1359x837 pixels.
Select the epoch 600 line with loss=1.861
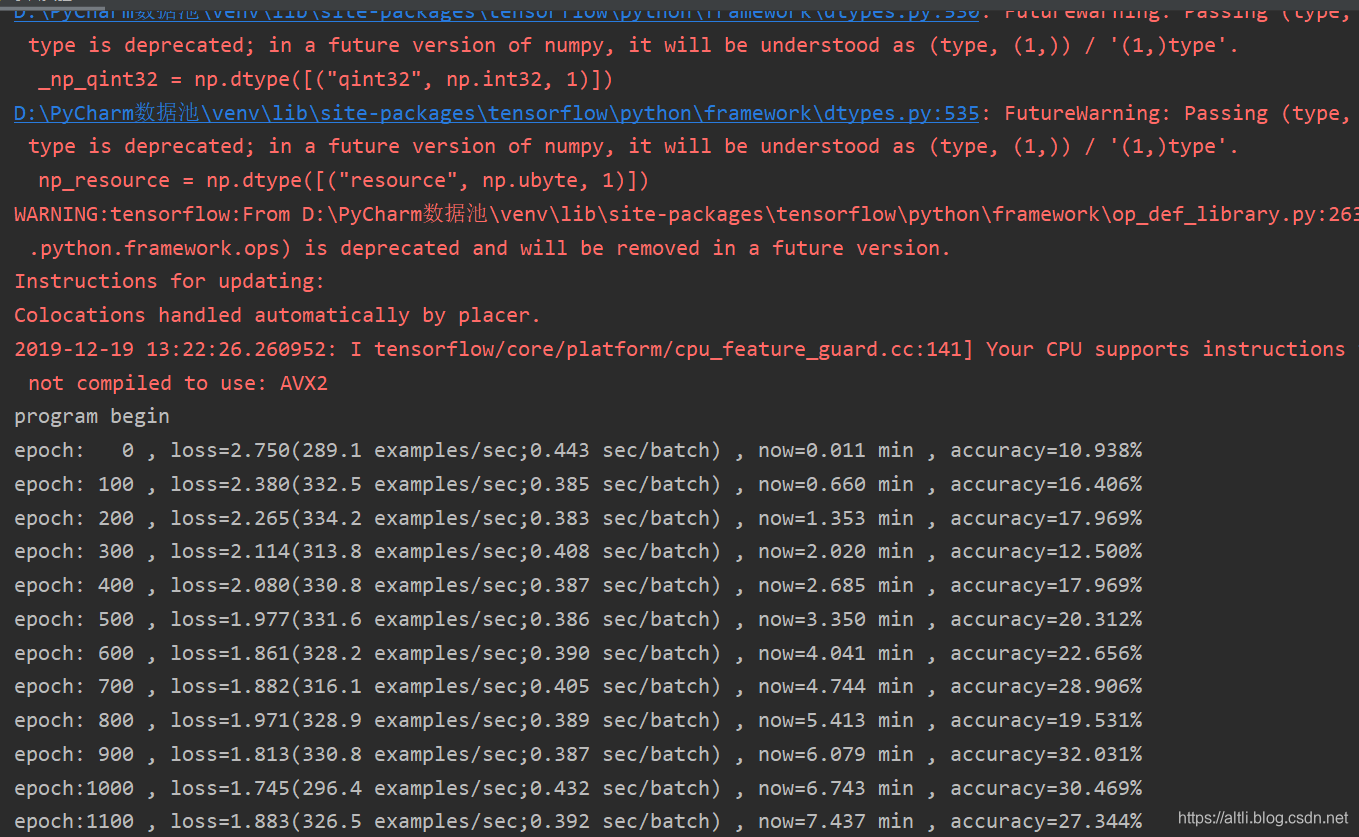click(x=578, y=653)
